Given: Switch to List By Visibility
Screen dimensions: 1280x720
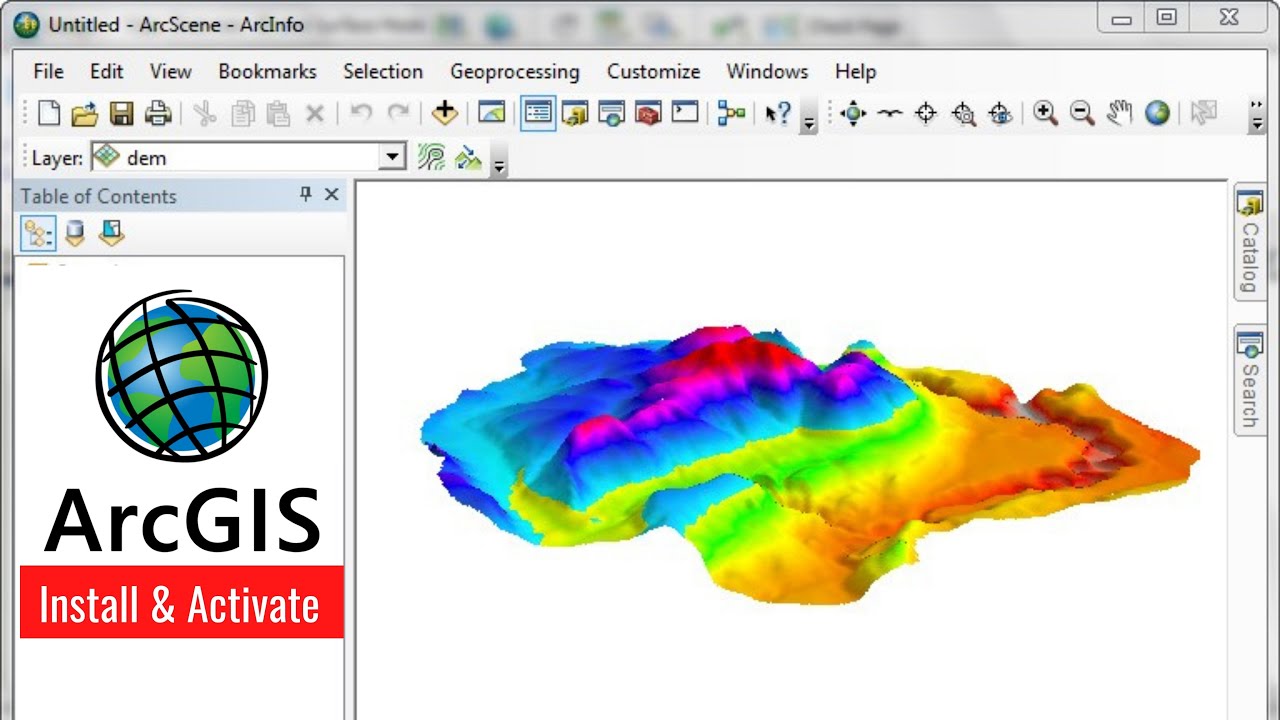Looking at the screenshot, I should tap(110, 234).
